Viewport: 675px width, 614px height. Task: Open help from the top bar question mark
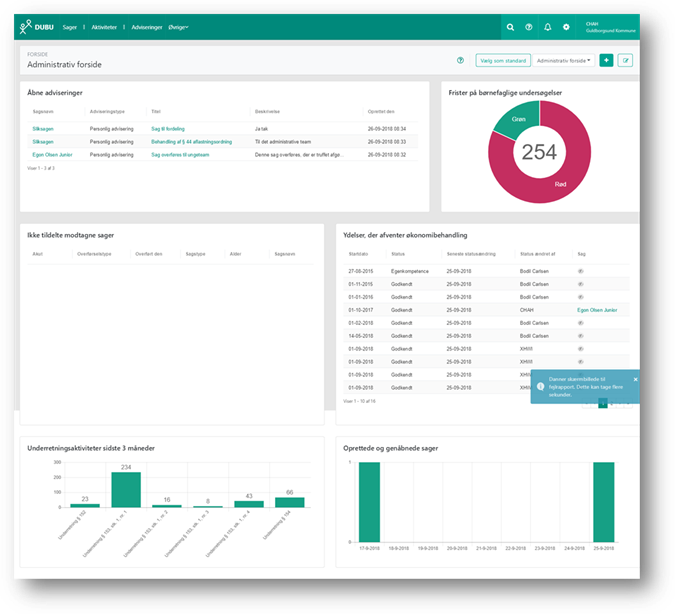(529, 27)
